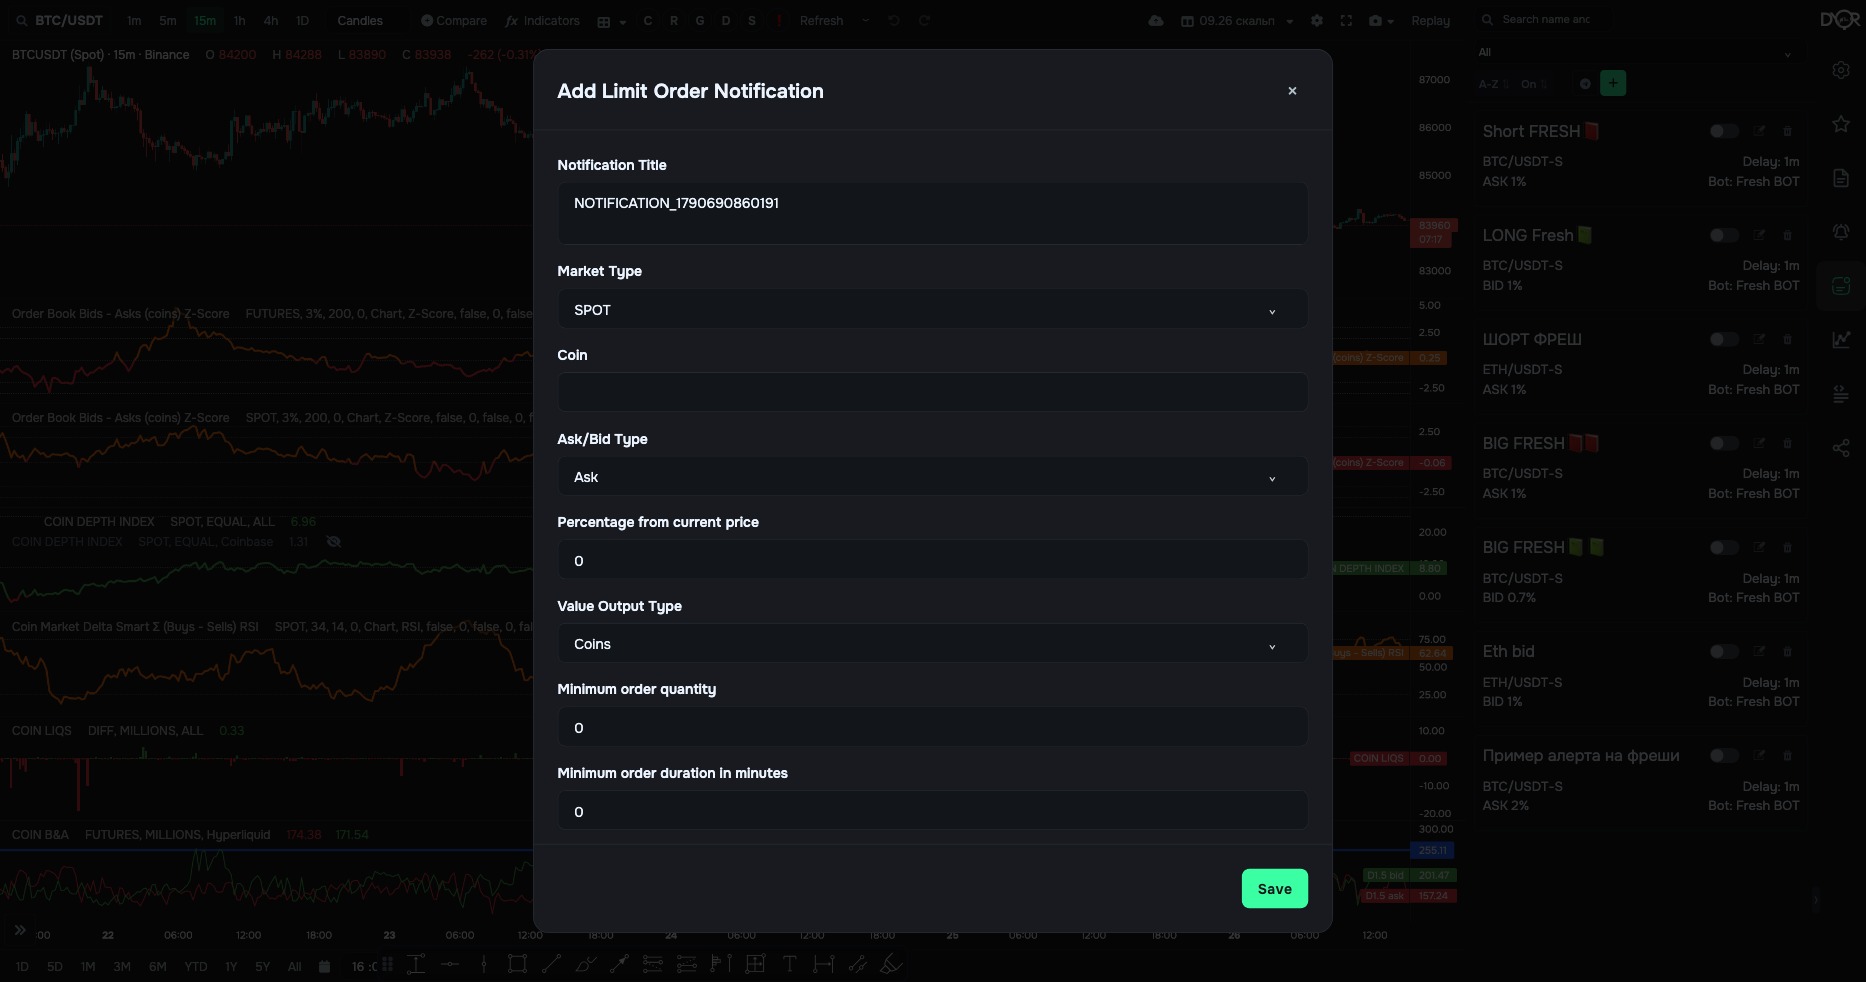Screen dimensions: 1866x982
Task: Open the alerts bell icon in right sidebar
Action: [1841, 232]
